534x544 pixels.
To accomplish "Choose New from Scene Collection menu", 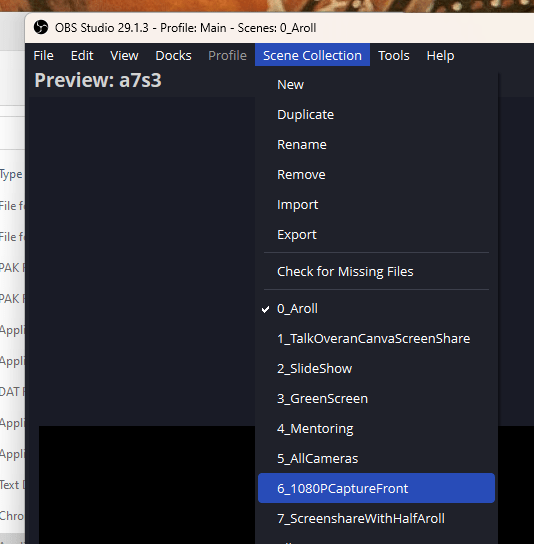I will tap(376, 85).
